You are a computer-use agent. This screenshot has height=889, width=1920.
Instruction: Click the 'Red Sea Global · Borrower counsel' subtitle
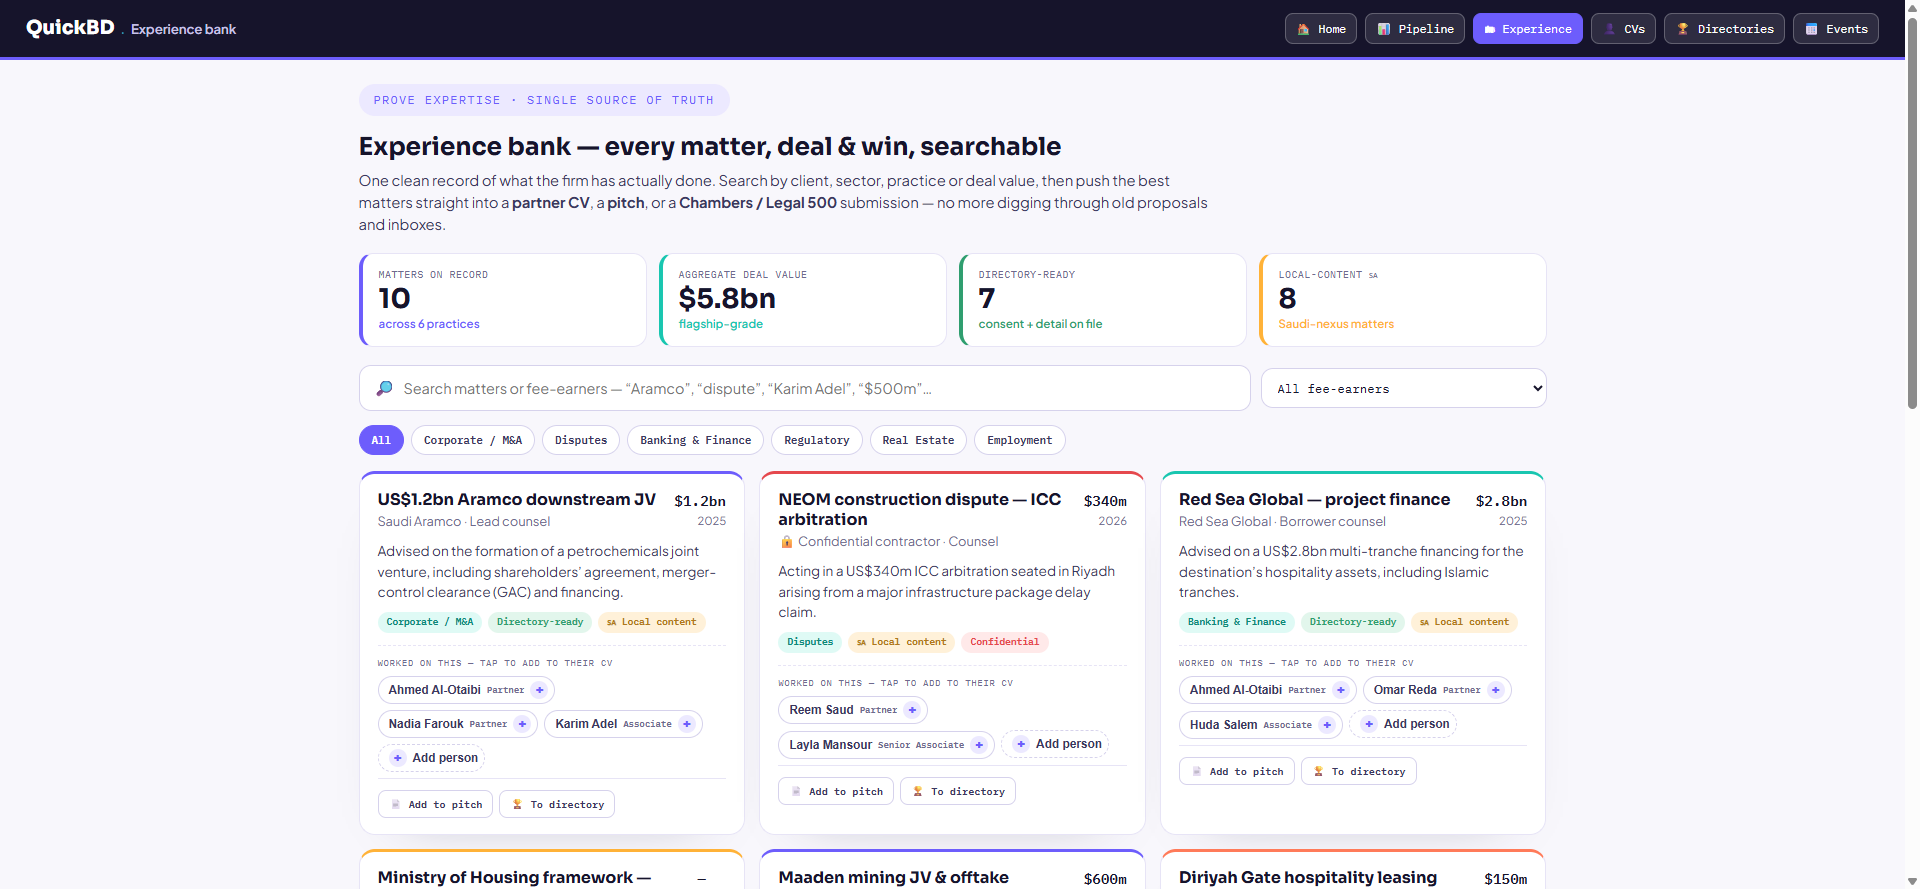tap(1282, 521)
